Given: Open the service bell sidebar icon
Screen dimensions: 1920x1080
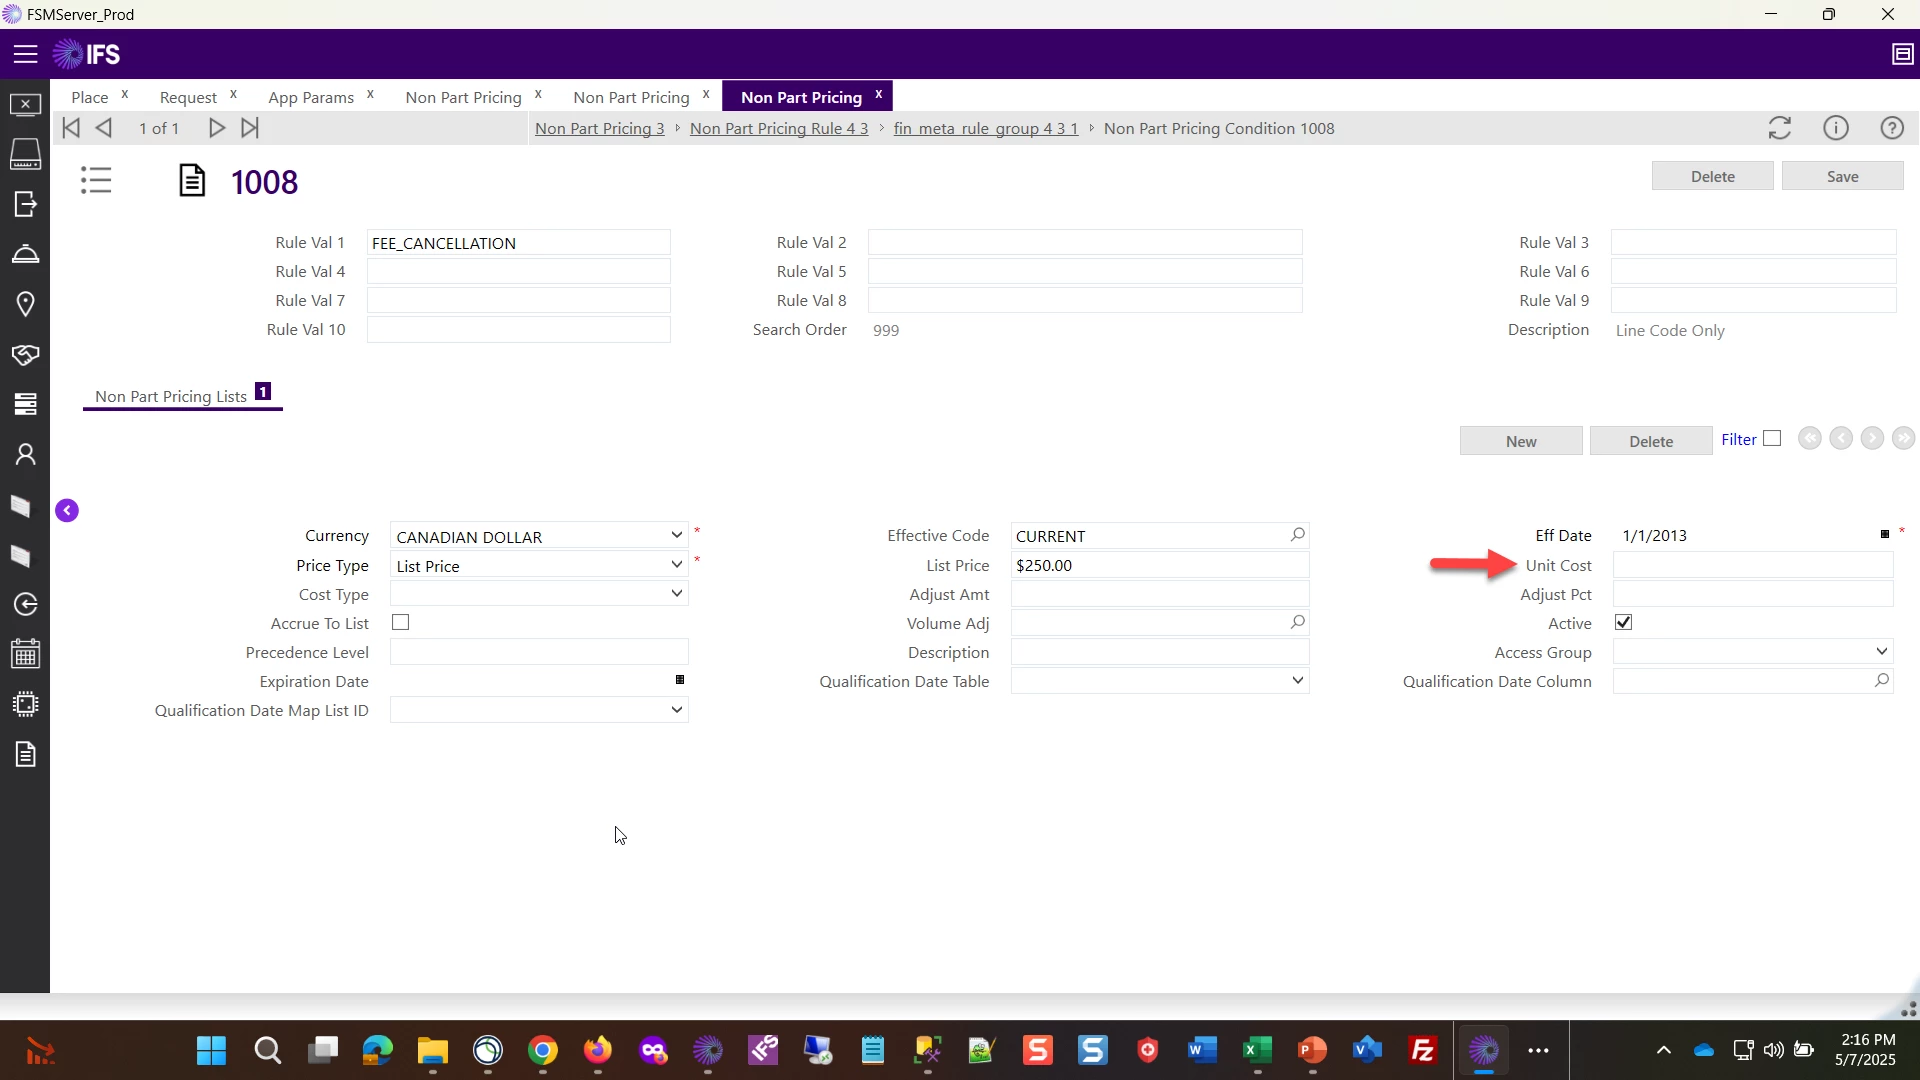Looking at the screenshot, I should click(25, 254).
